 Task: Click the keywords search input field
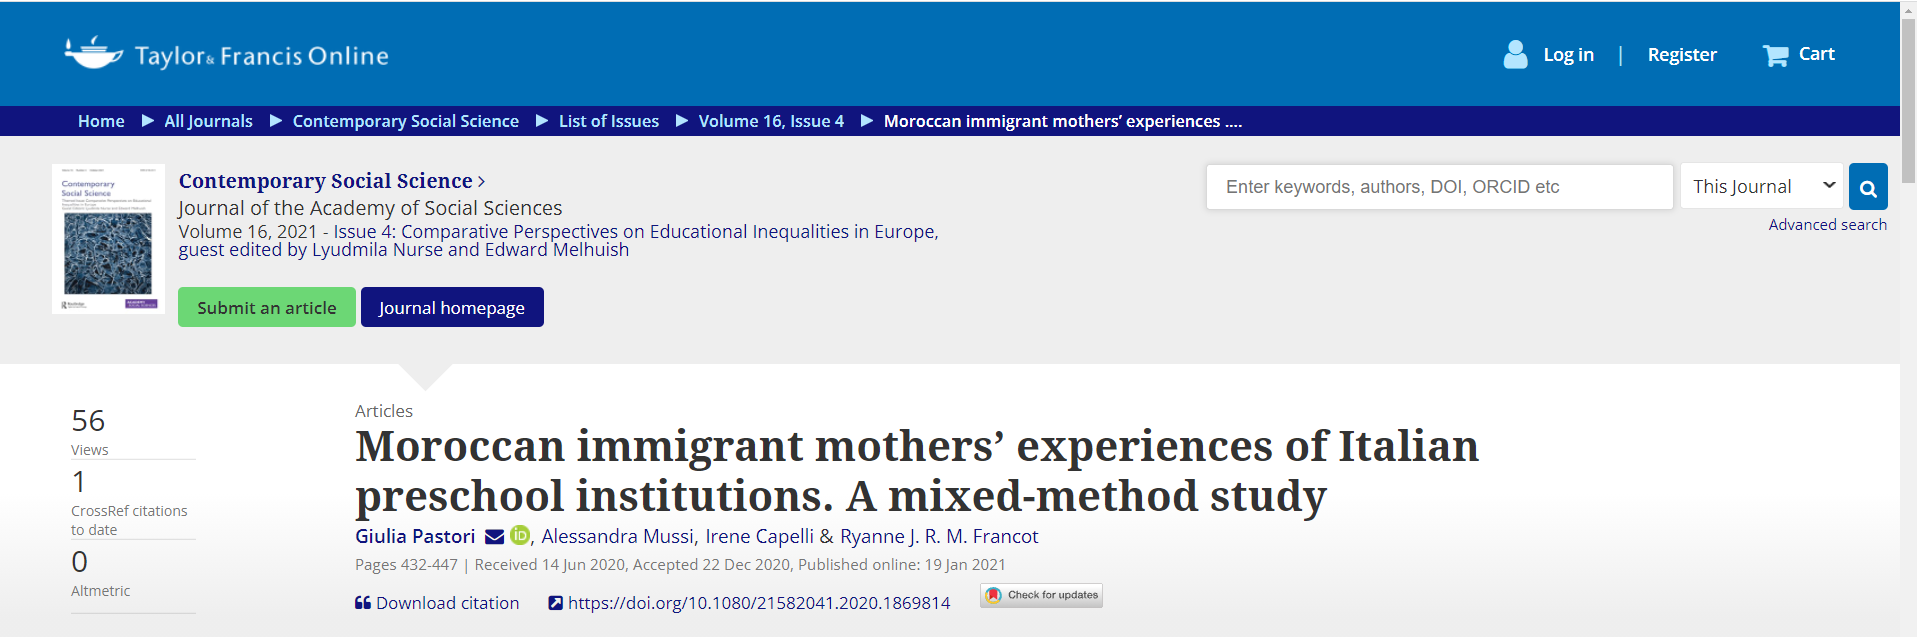[x=1439, y=187]
